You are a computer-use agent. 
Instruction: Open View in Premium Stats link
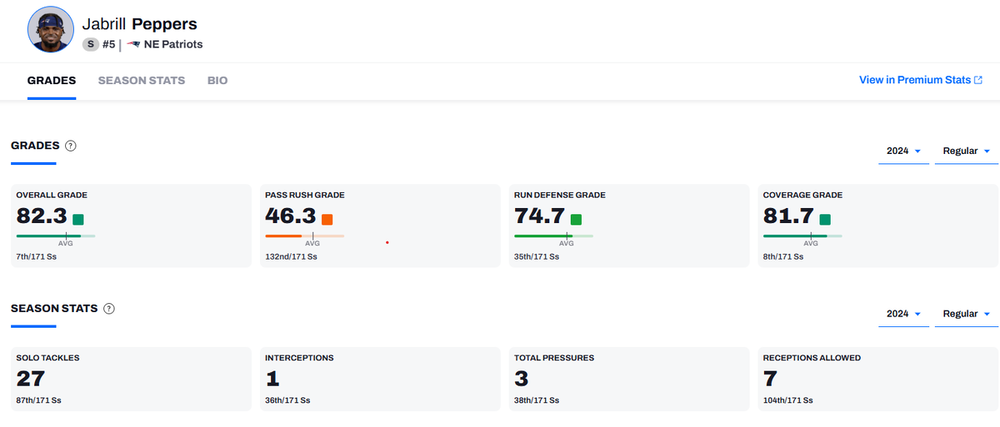(914, 80)
